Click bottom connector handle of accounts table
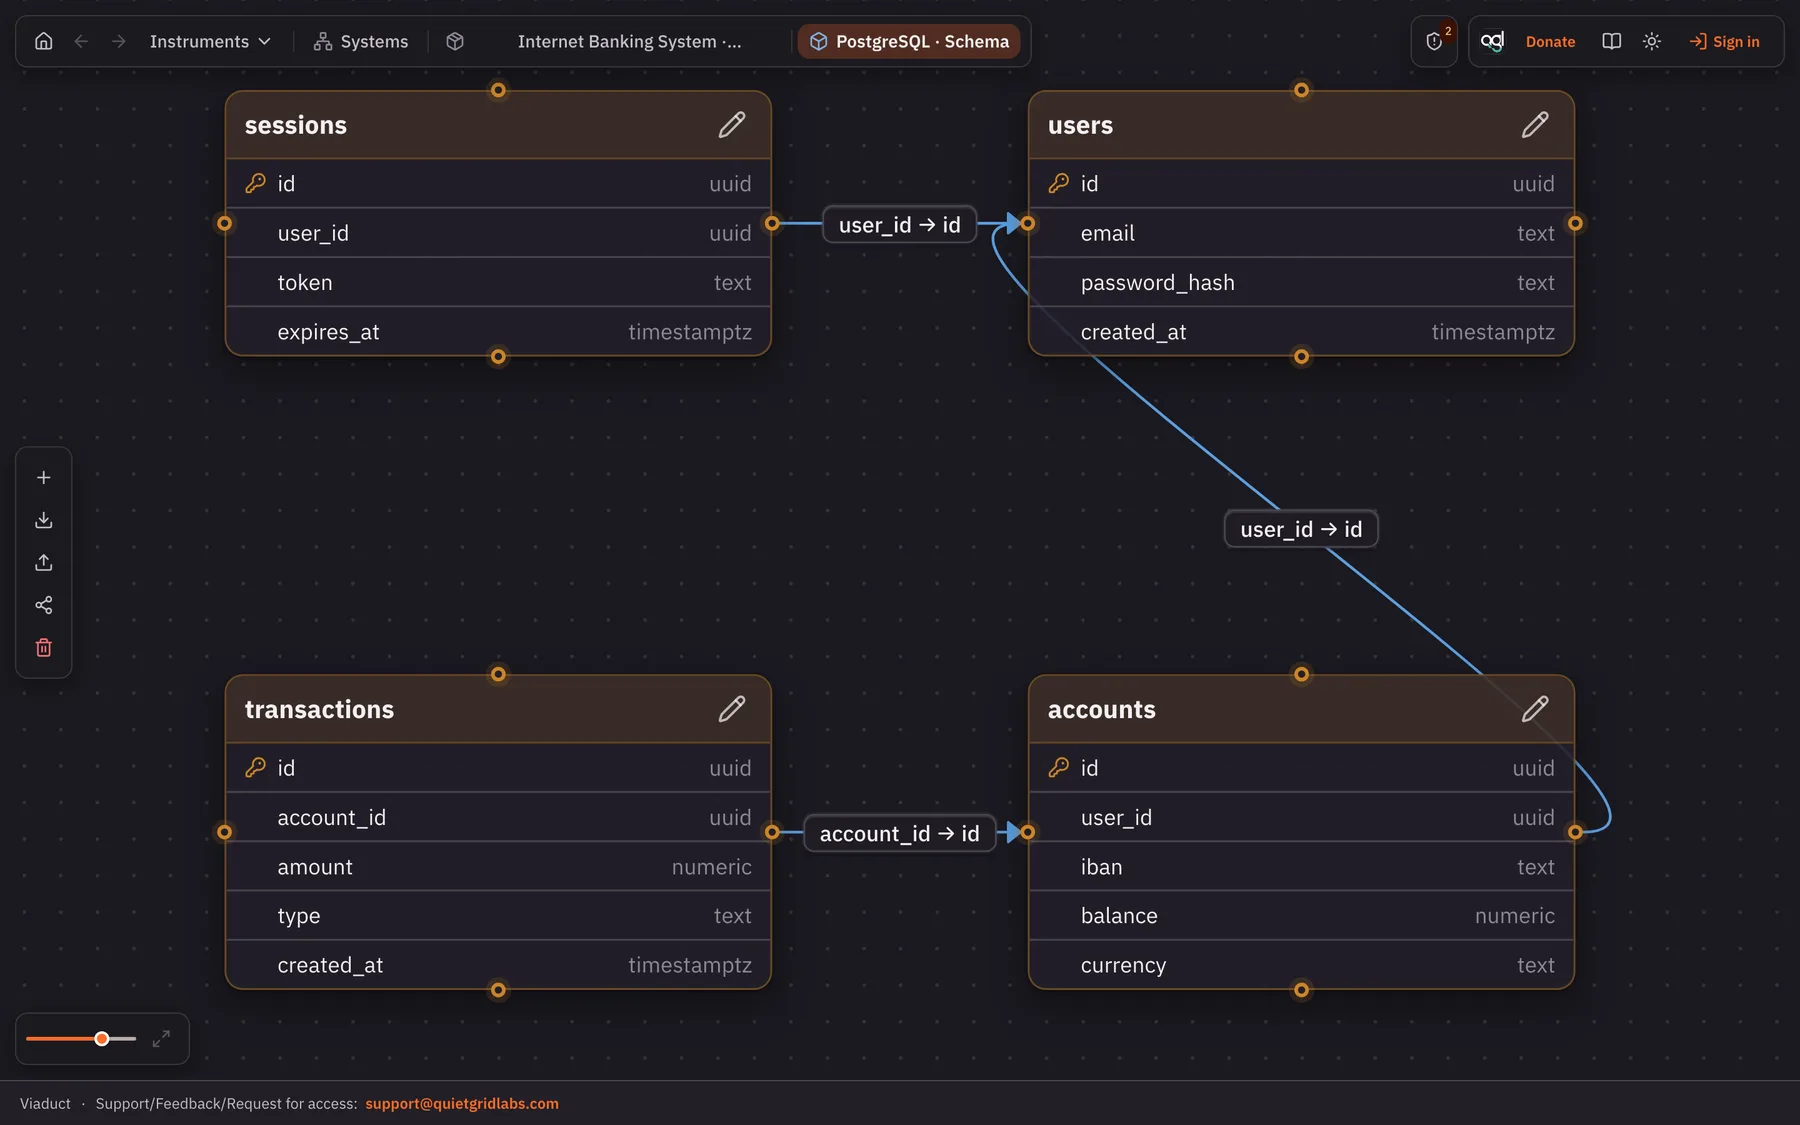Image resolution: width=1800 pixels, height=1125 pixels. click(x=1301, y=990)
